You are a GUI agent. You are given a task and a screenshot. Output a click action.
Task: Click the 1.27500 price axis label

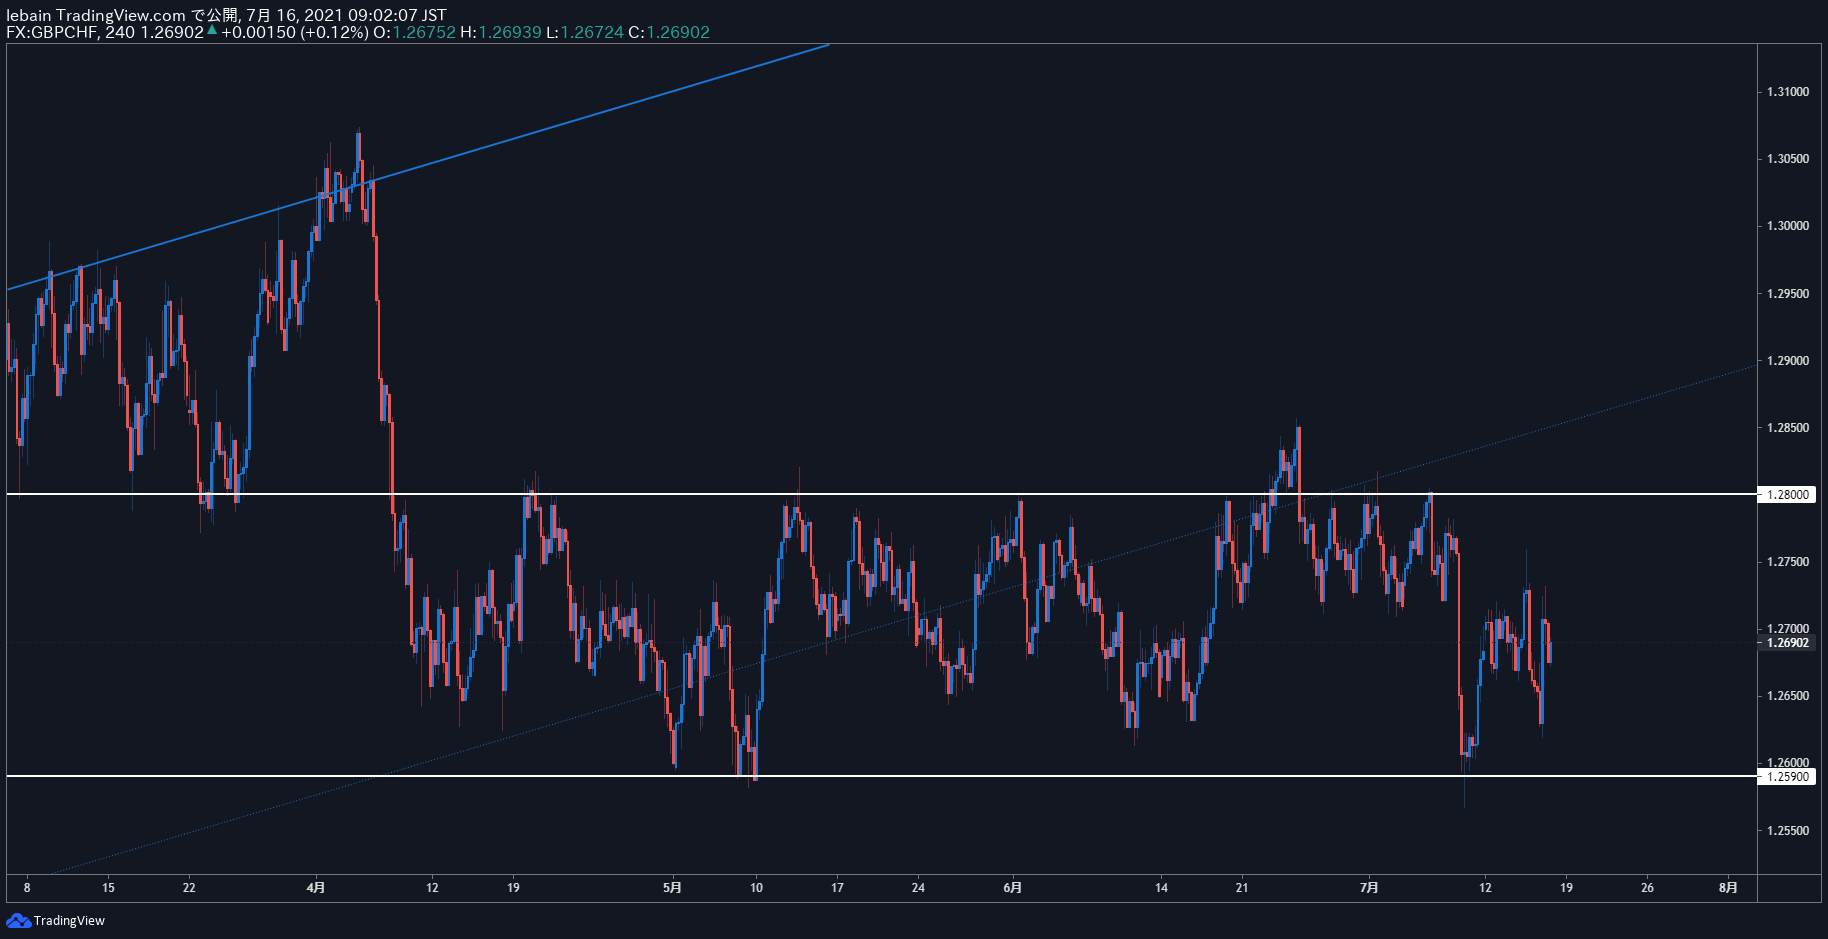1788,562
